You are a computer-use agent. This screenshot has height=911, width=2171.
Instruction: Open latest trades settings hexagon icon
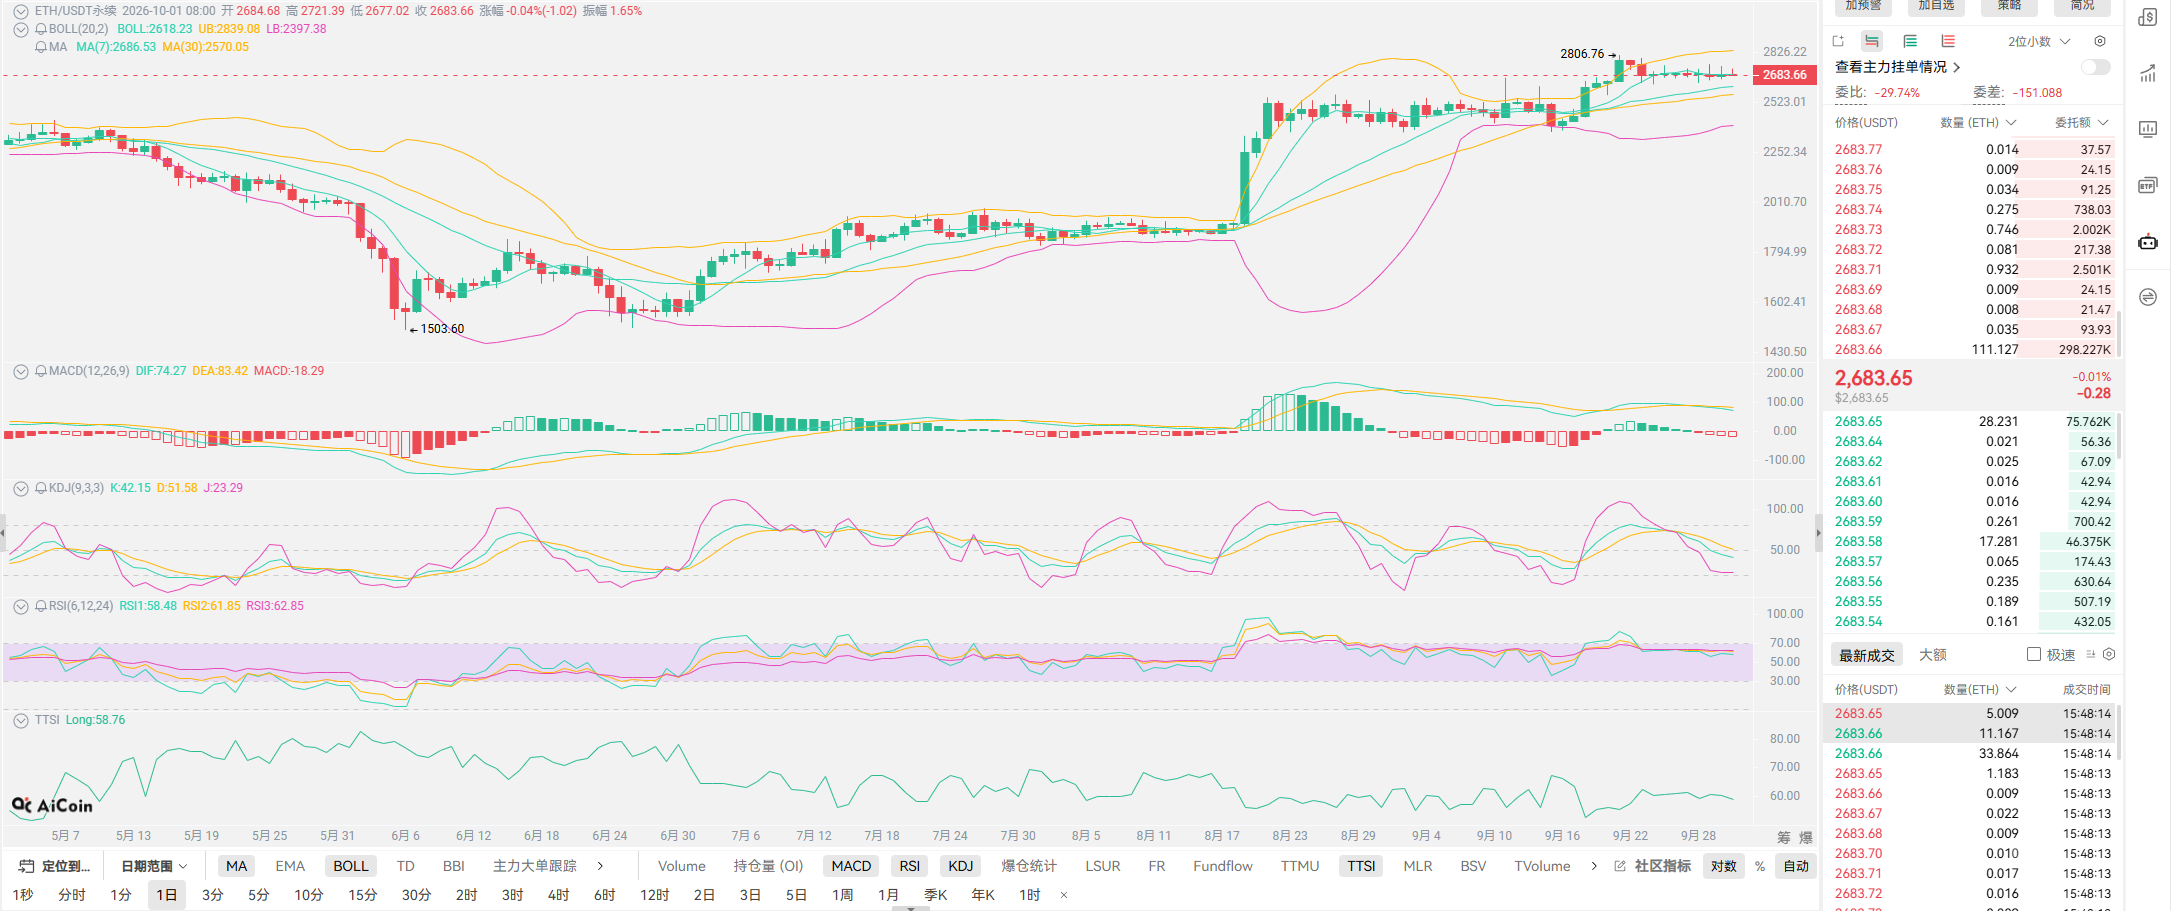(x=2109, y=654)
